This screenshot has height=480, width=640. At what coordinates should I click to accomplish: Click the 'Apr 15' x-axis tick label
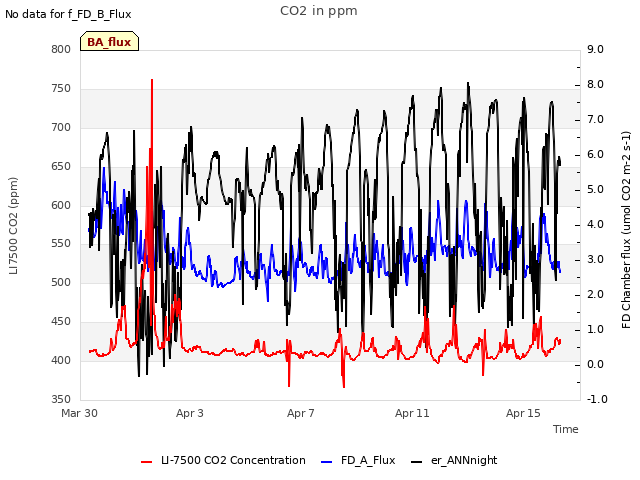click(x=523, y=413)
